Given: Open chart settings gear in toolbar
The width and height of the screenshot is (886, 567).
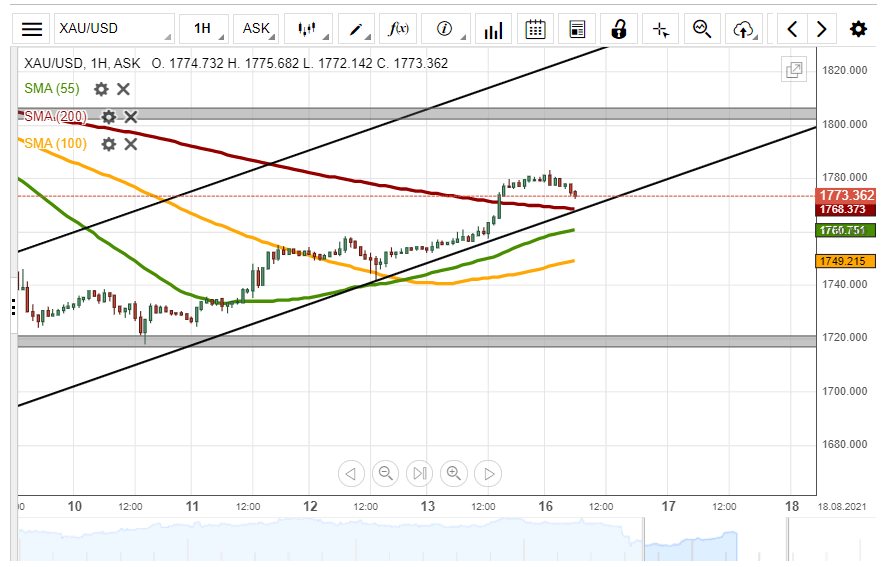Looking at the screenshot, I should click(858, 29).
